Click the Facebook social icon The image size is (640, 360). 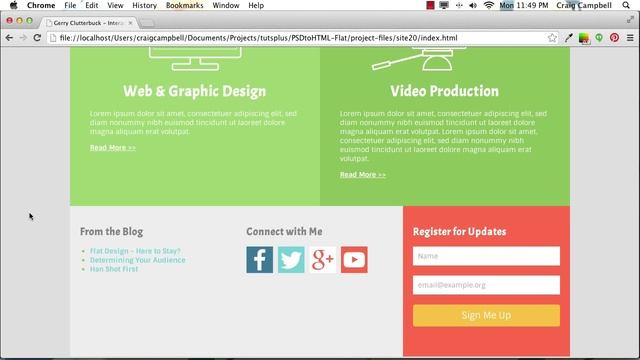click(x=260, y=260)
